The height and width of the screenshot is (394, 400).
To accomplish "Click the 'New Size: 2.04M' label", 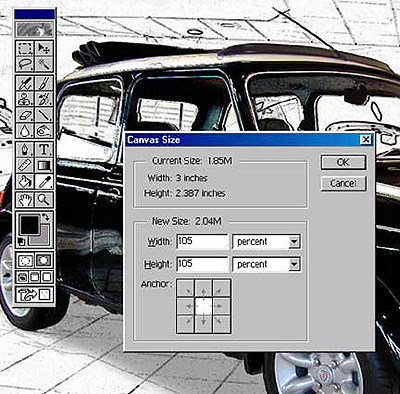I will click(187, 221).
